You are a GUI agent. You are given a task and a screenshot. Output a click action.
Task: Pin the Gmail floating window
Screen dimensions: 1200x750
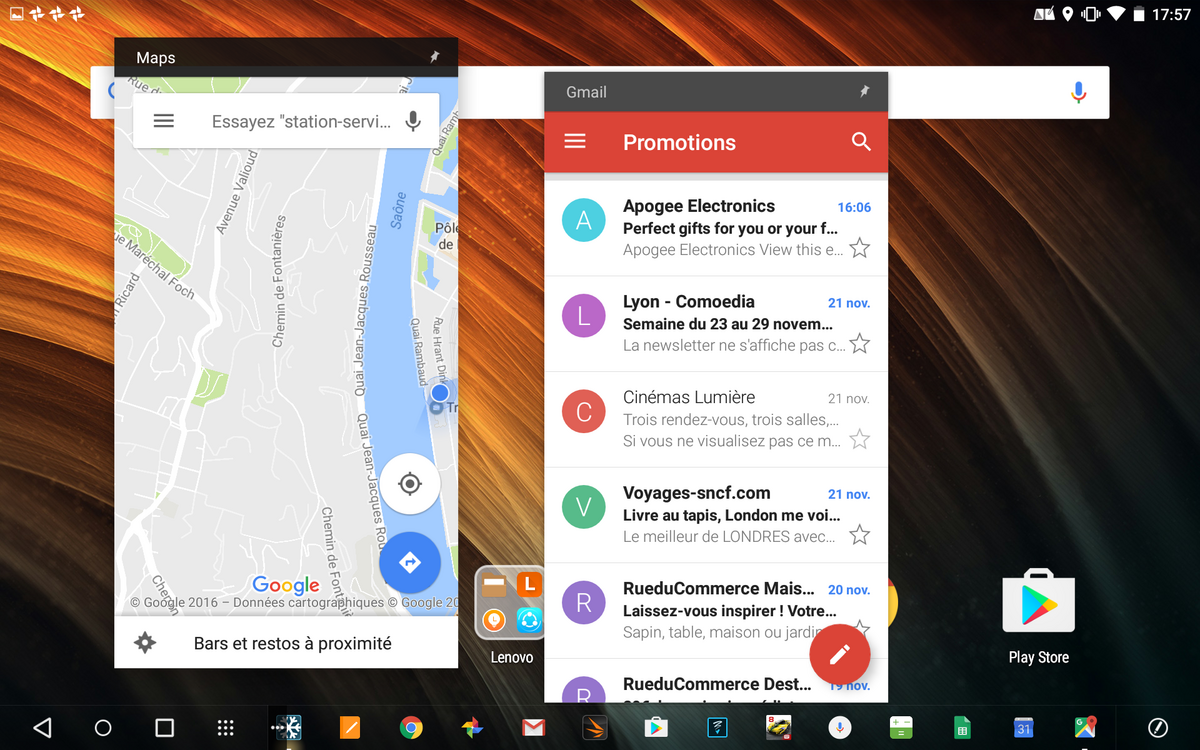(864, 92)
